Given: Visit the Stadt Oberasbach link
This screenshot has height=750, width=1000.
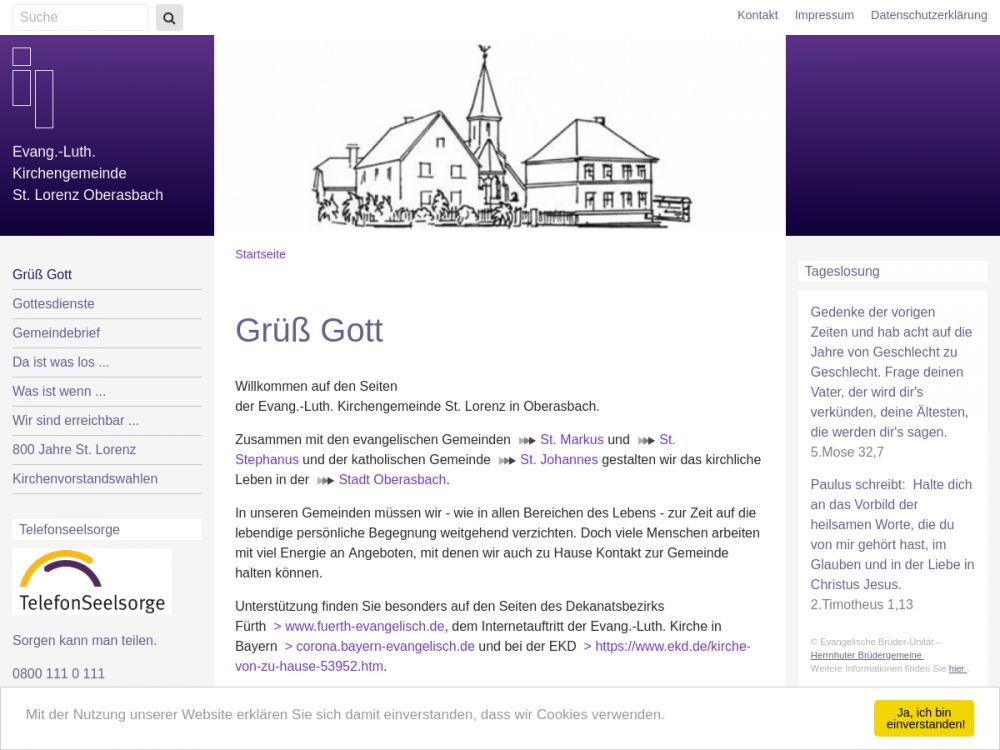Looking at the screenshot, I should point(391,480).
